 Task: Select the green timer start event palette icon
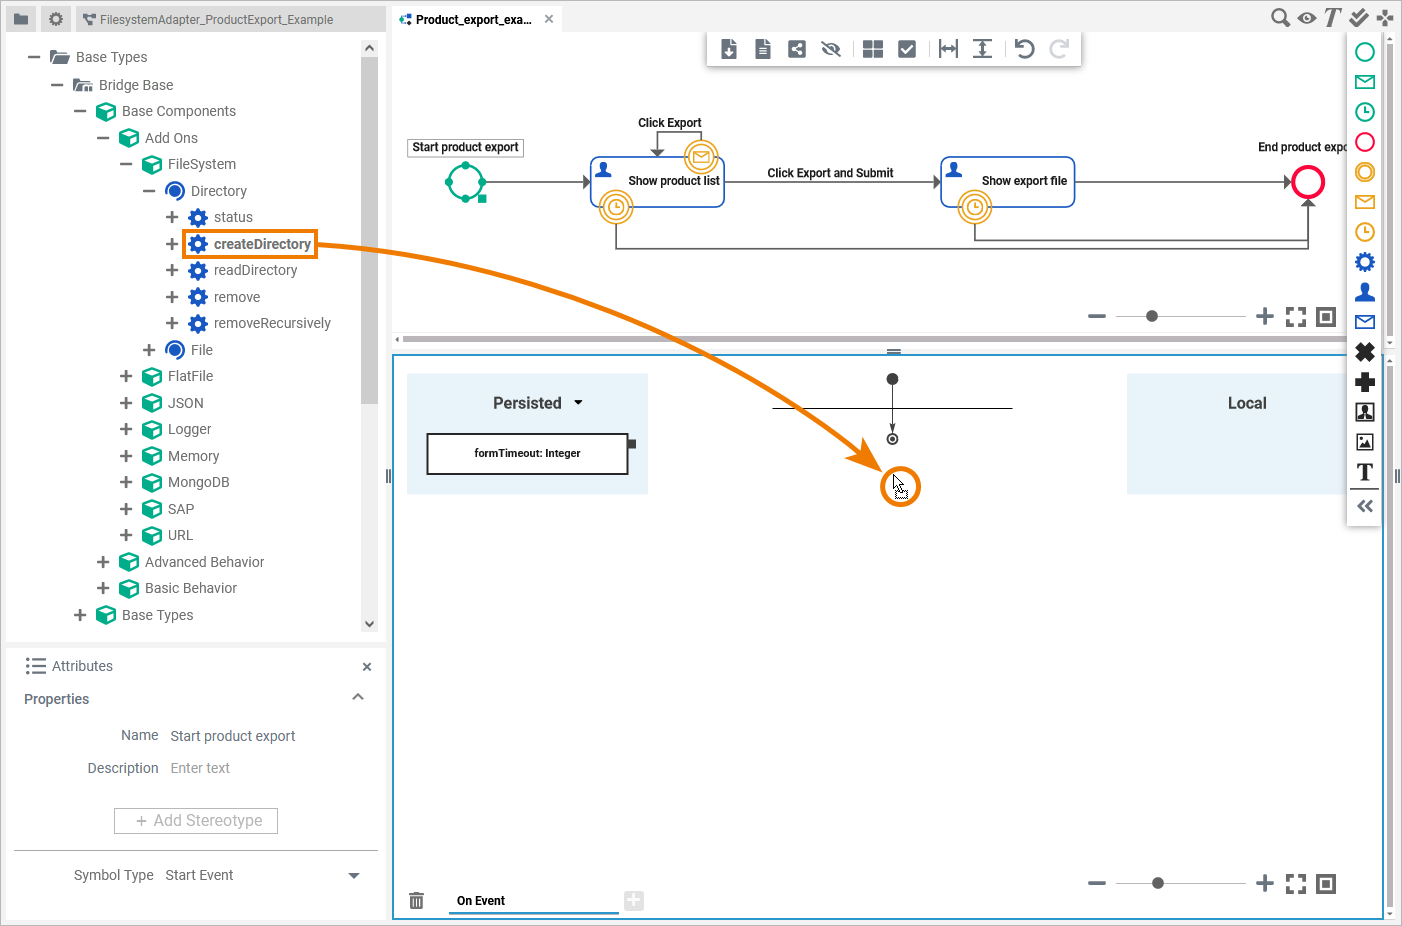click(1364, 112)
